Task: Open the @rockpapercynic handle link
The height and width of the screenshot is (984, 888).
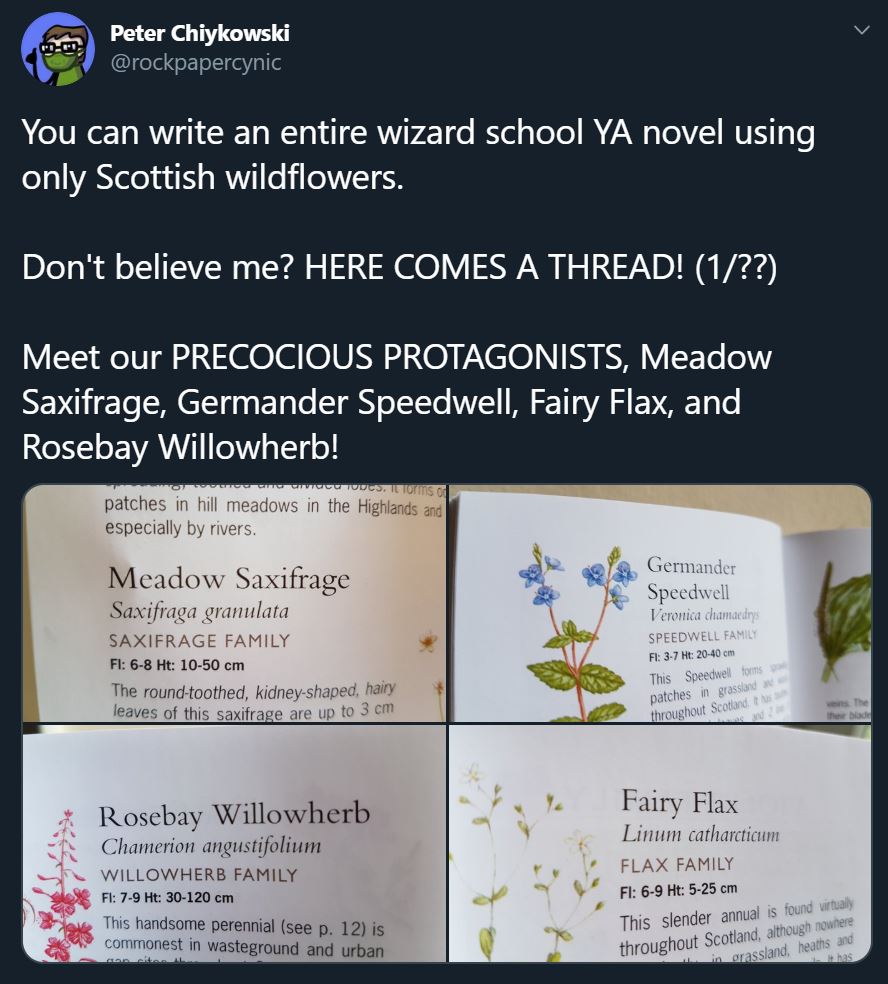Action: [196, 63]
